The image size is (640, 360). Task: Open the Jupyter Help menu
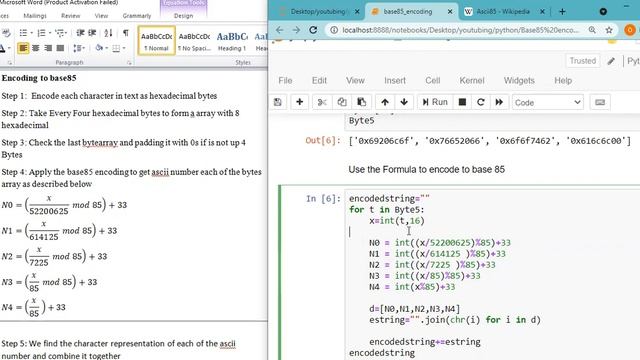coord(563,80)
